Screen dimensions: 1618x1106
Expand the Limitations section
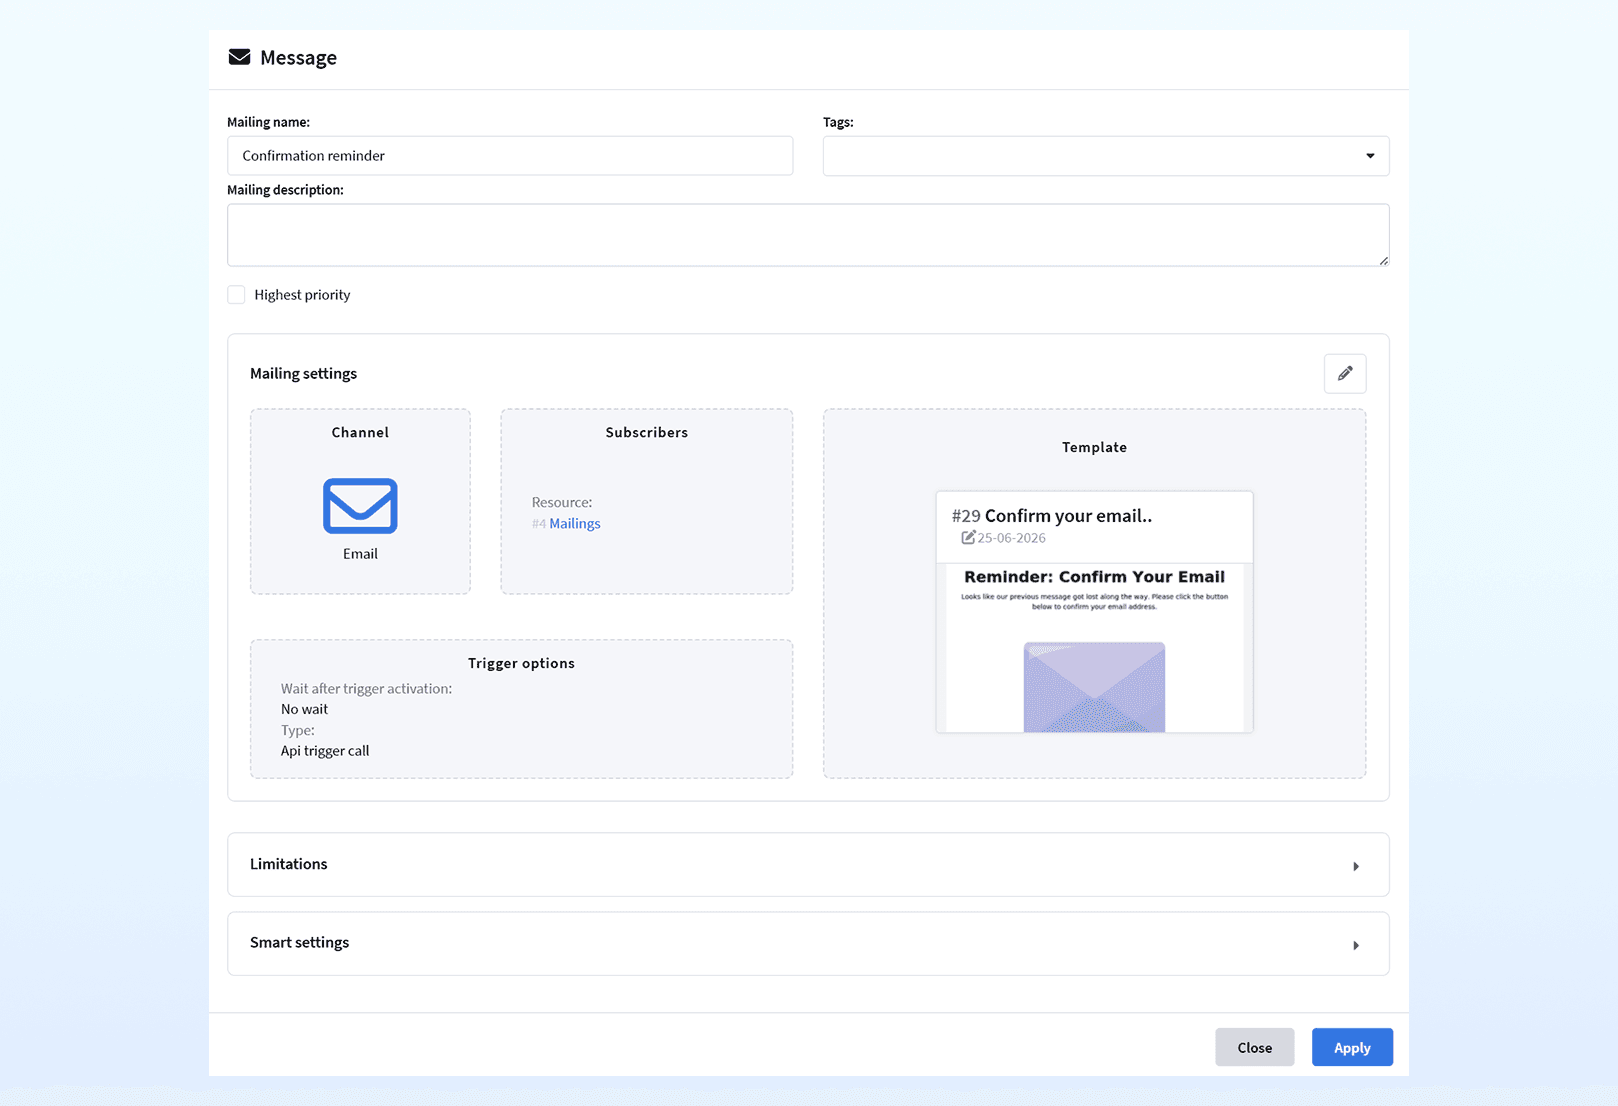[808, 864]
